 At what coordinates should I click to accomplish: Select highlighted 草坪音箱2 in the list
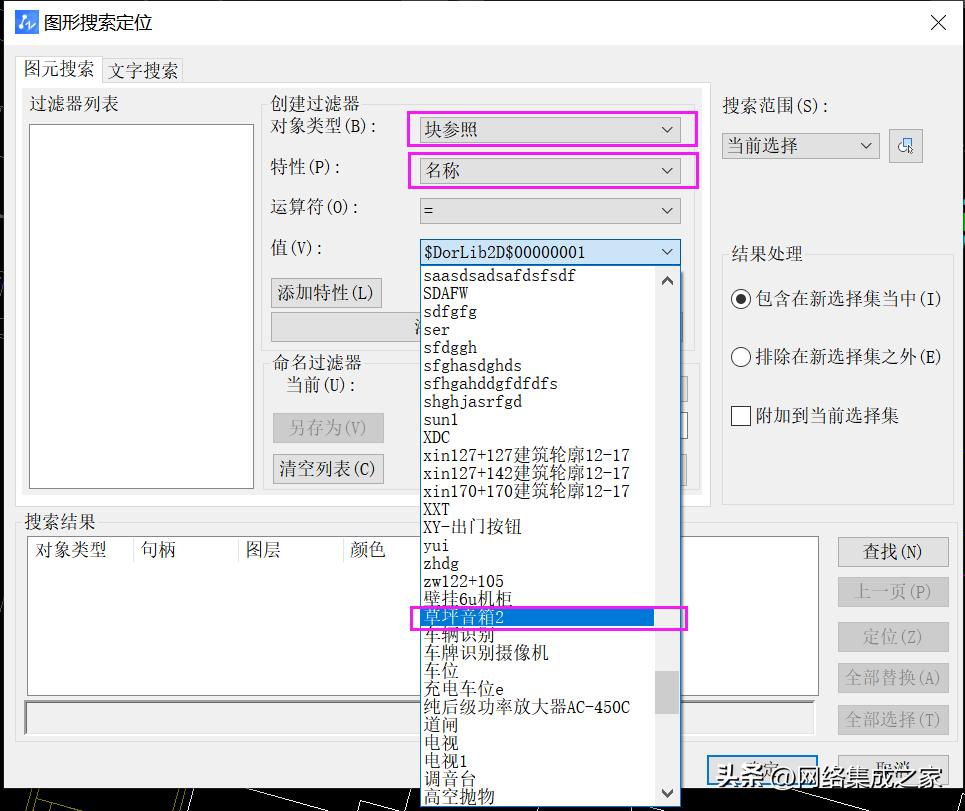click(539, 617)
